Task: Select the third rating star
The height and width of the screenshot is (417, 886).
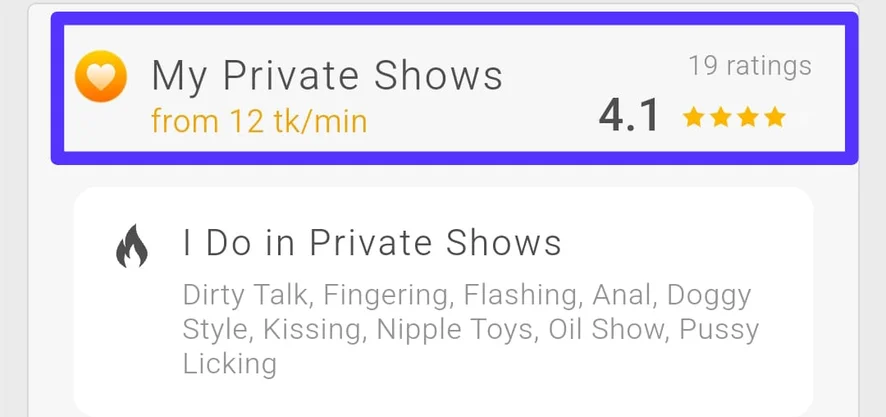Action: pos(747,118)
